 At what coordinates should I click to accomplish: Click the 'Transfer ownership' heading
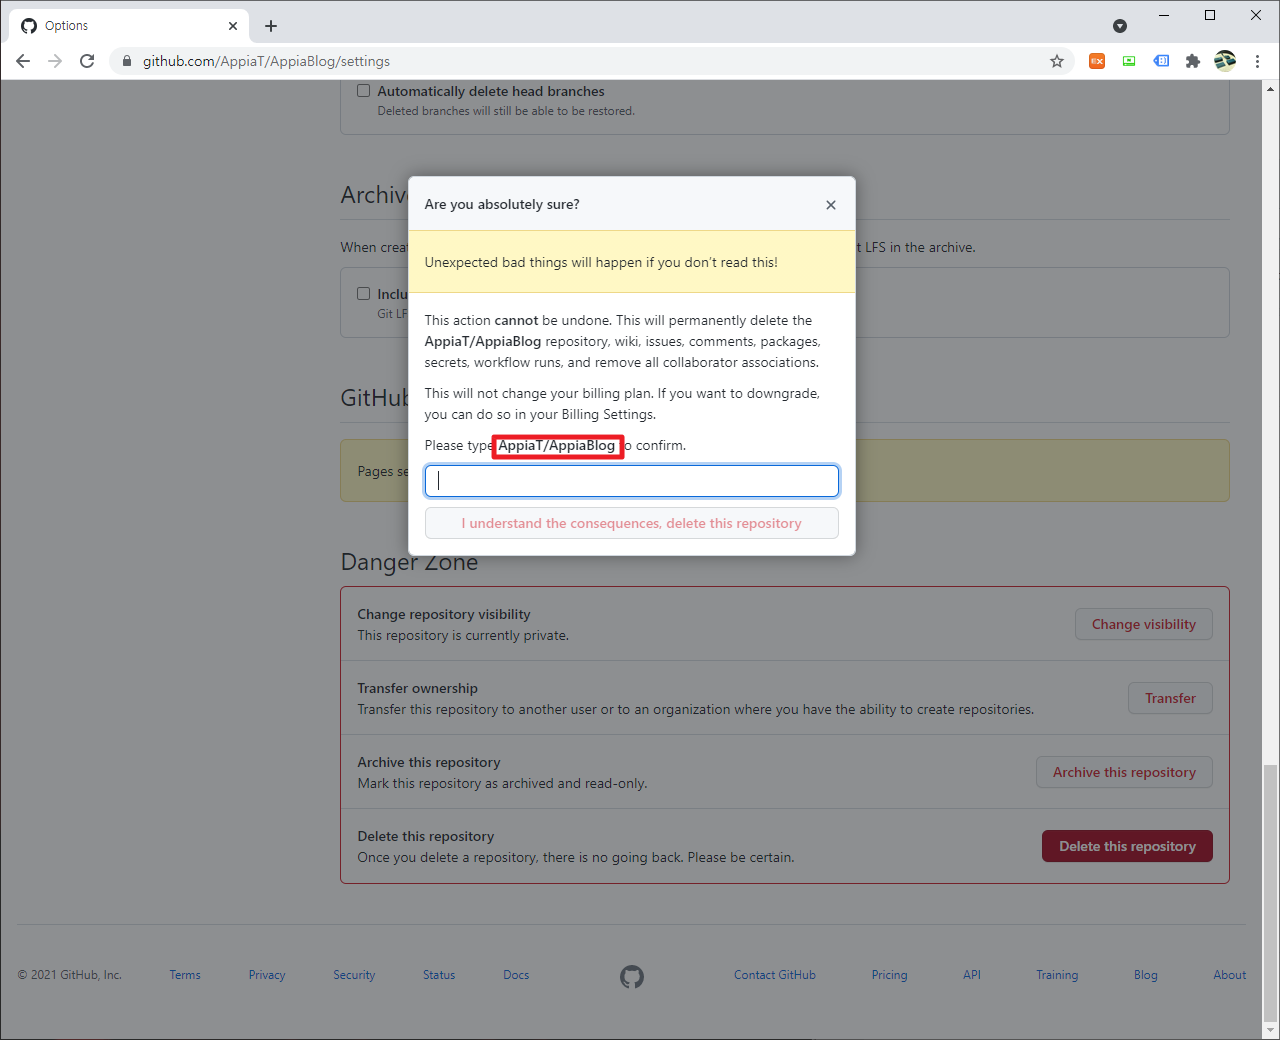[x=418, y=688]
